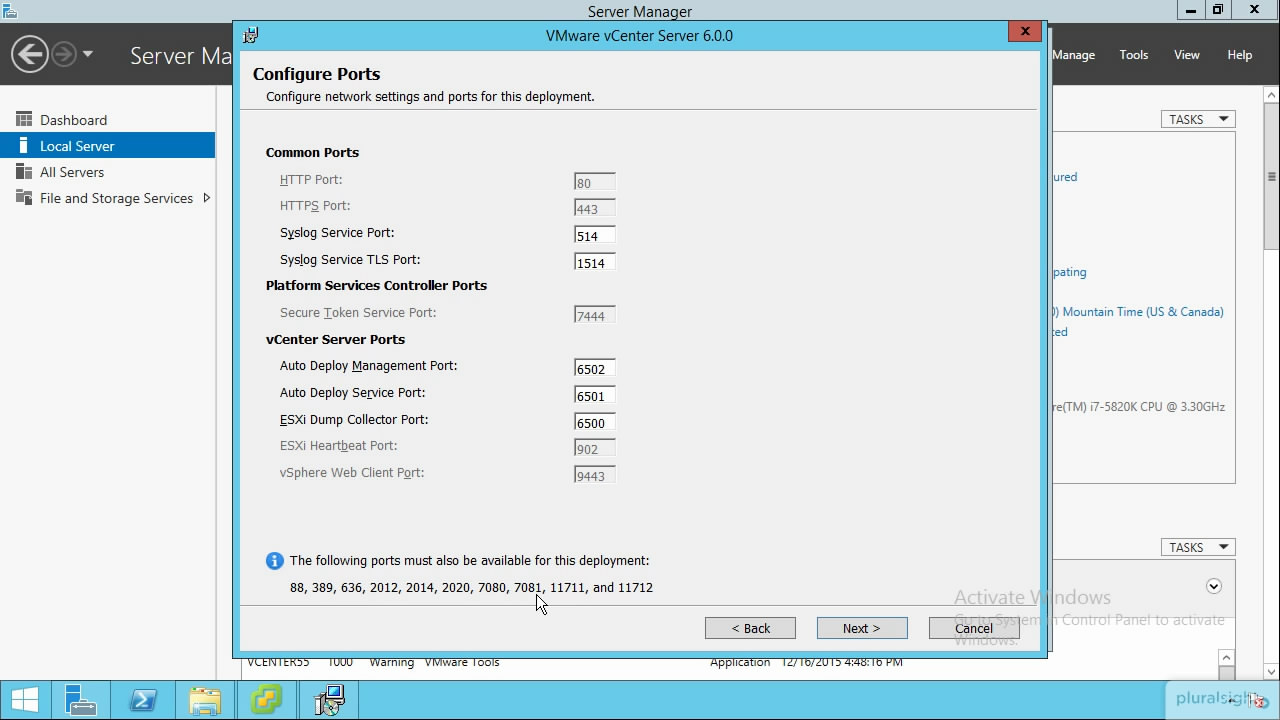This screenshot has width=1280, height=720.
Task: Click the Common Ports heading
Action: point(312,153)
